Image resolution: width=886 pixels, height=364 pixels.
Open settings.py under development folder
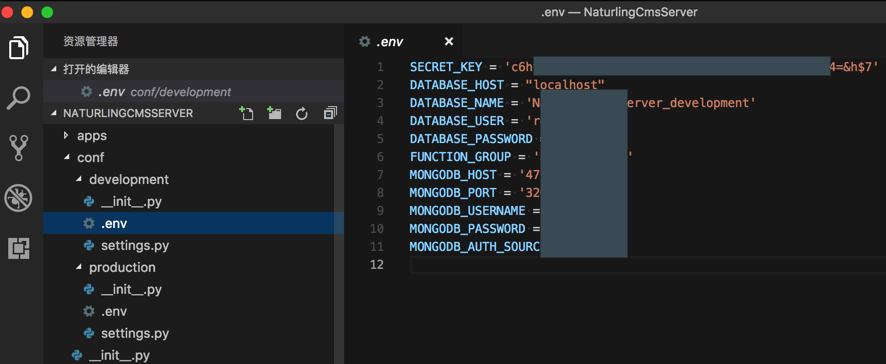click(x=194, y=245)
